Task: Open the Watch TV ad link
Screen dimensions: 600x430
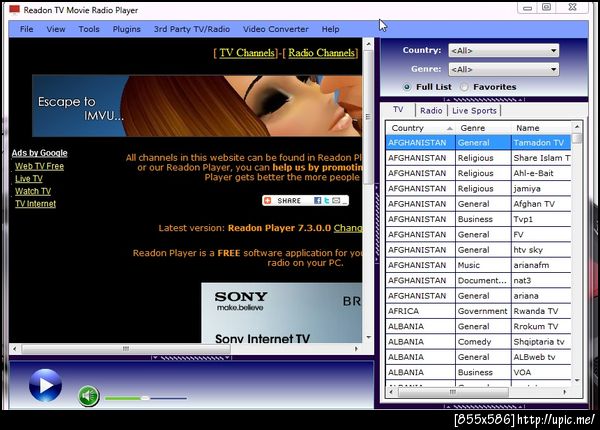Action: pyautogui.click(x=33, y=191)
